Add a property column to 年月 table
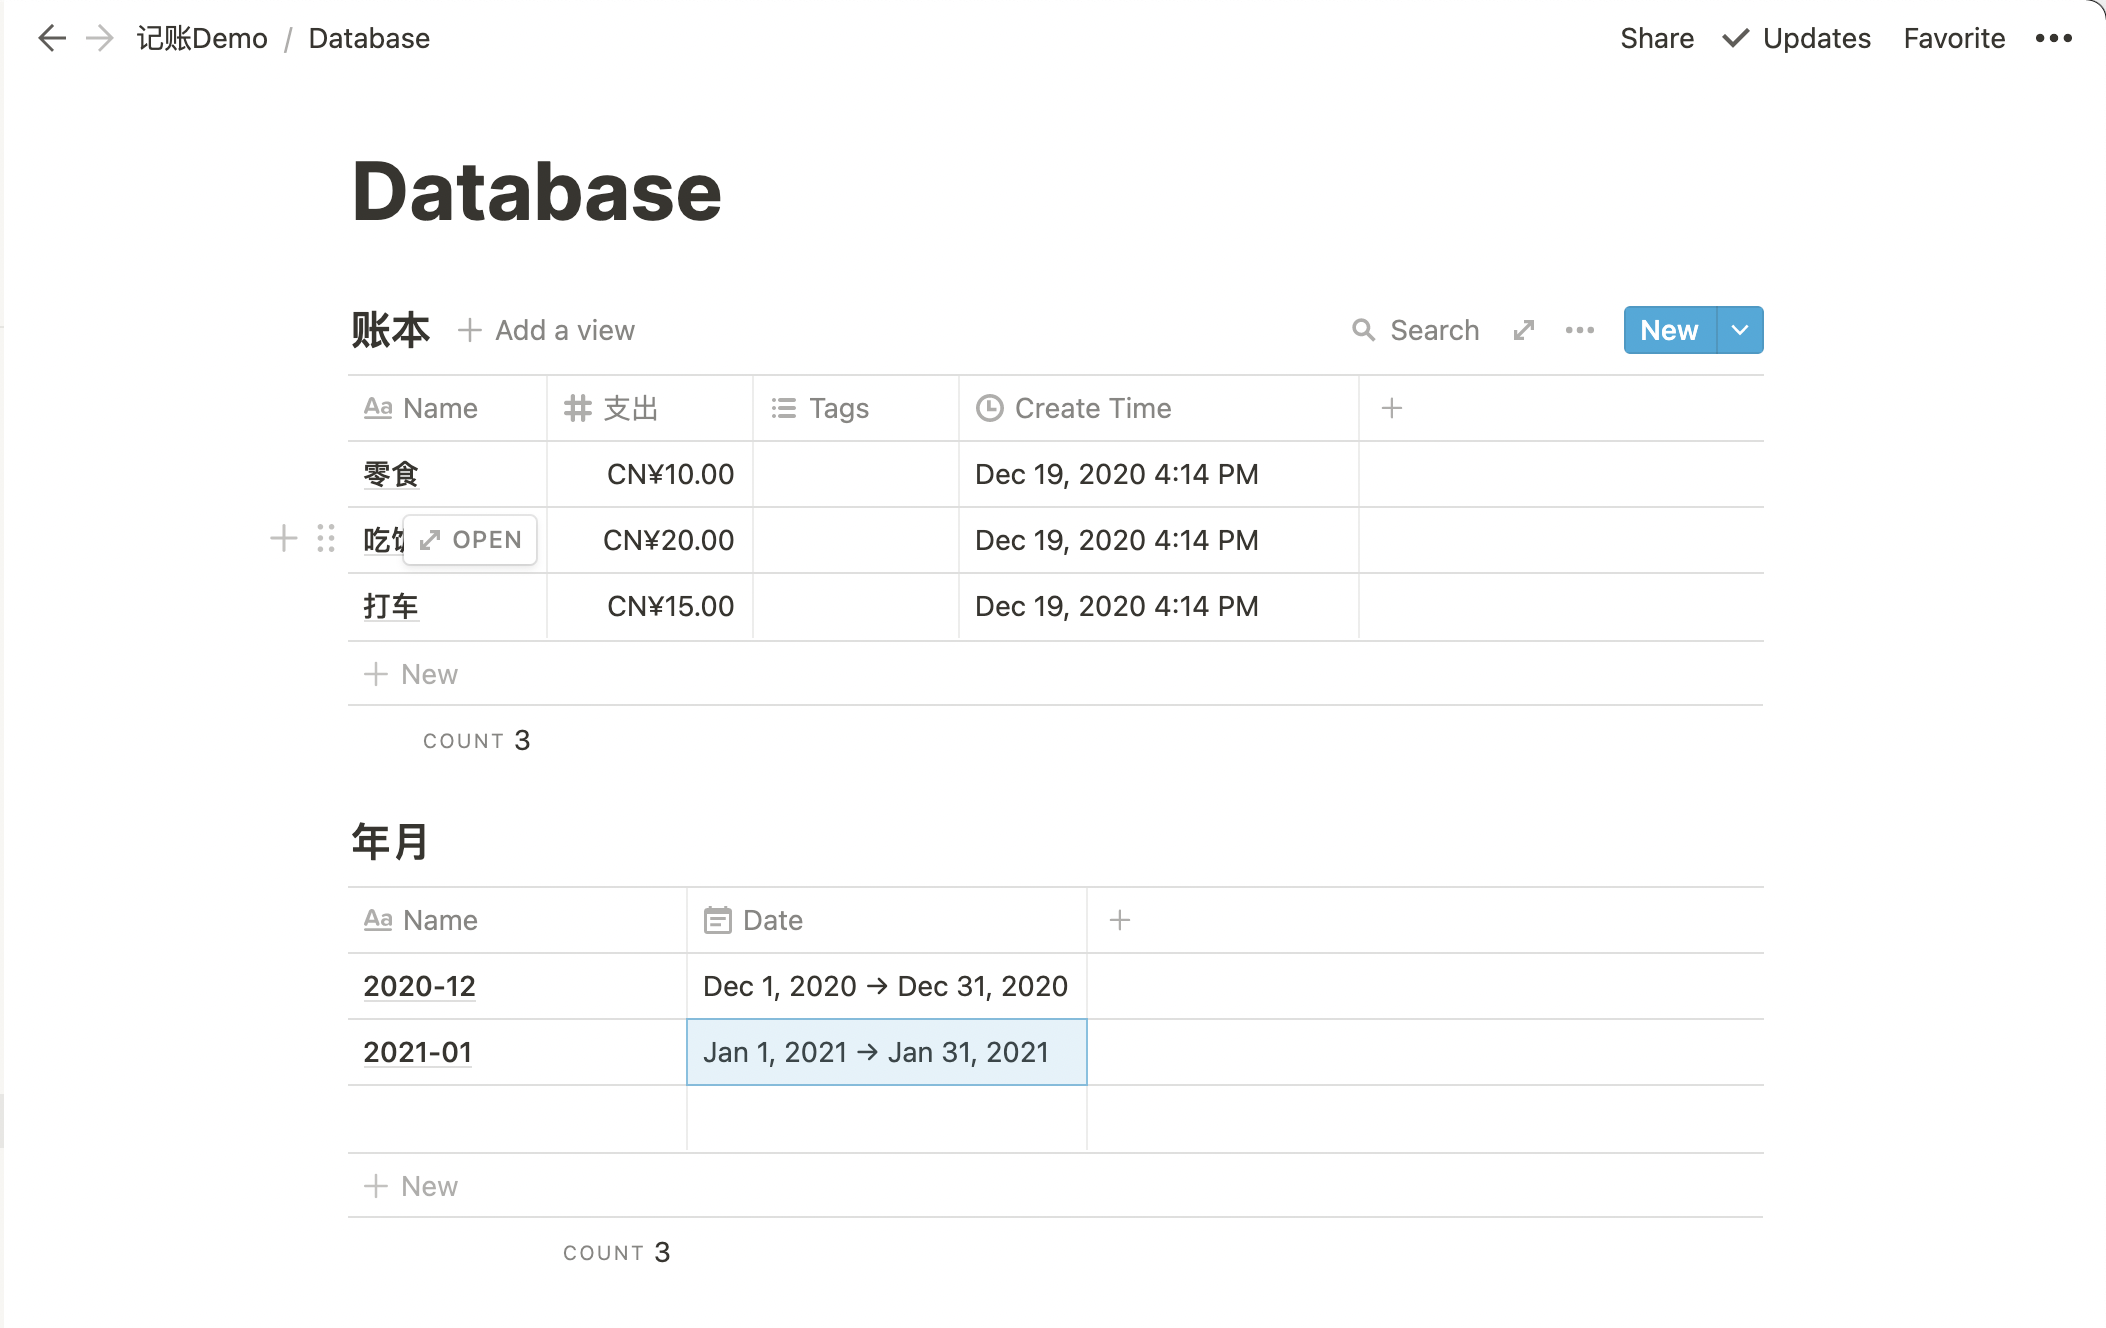2106x1328 pixels. coord(1119,920)
